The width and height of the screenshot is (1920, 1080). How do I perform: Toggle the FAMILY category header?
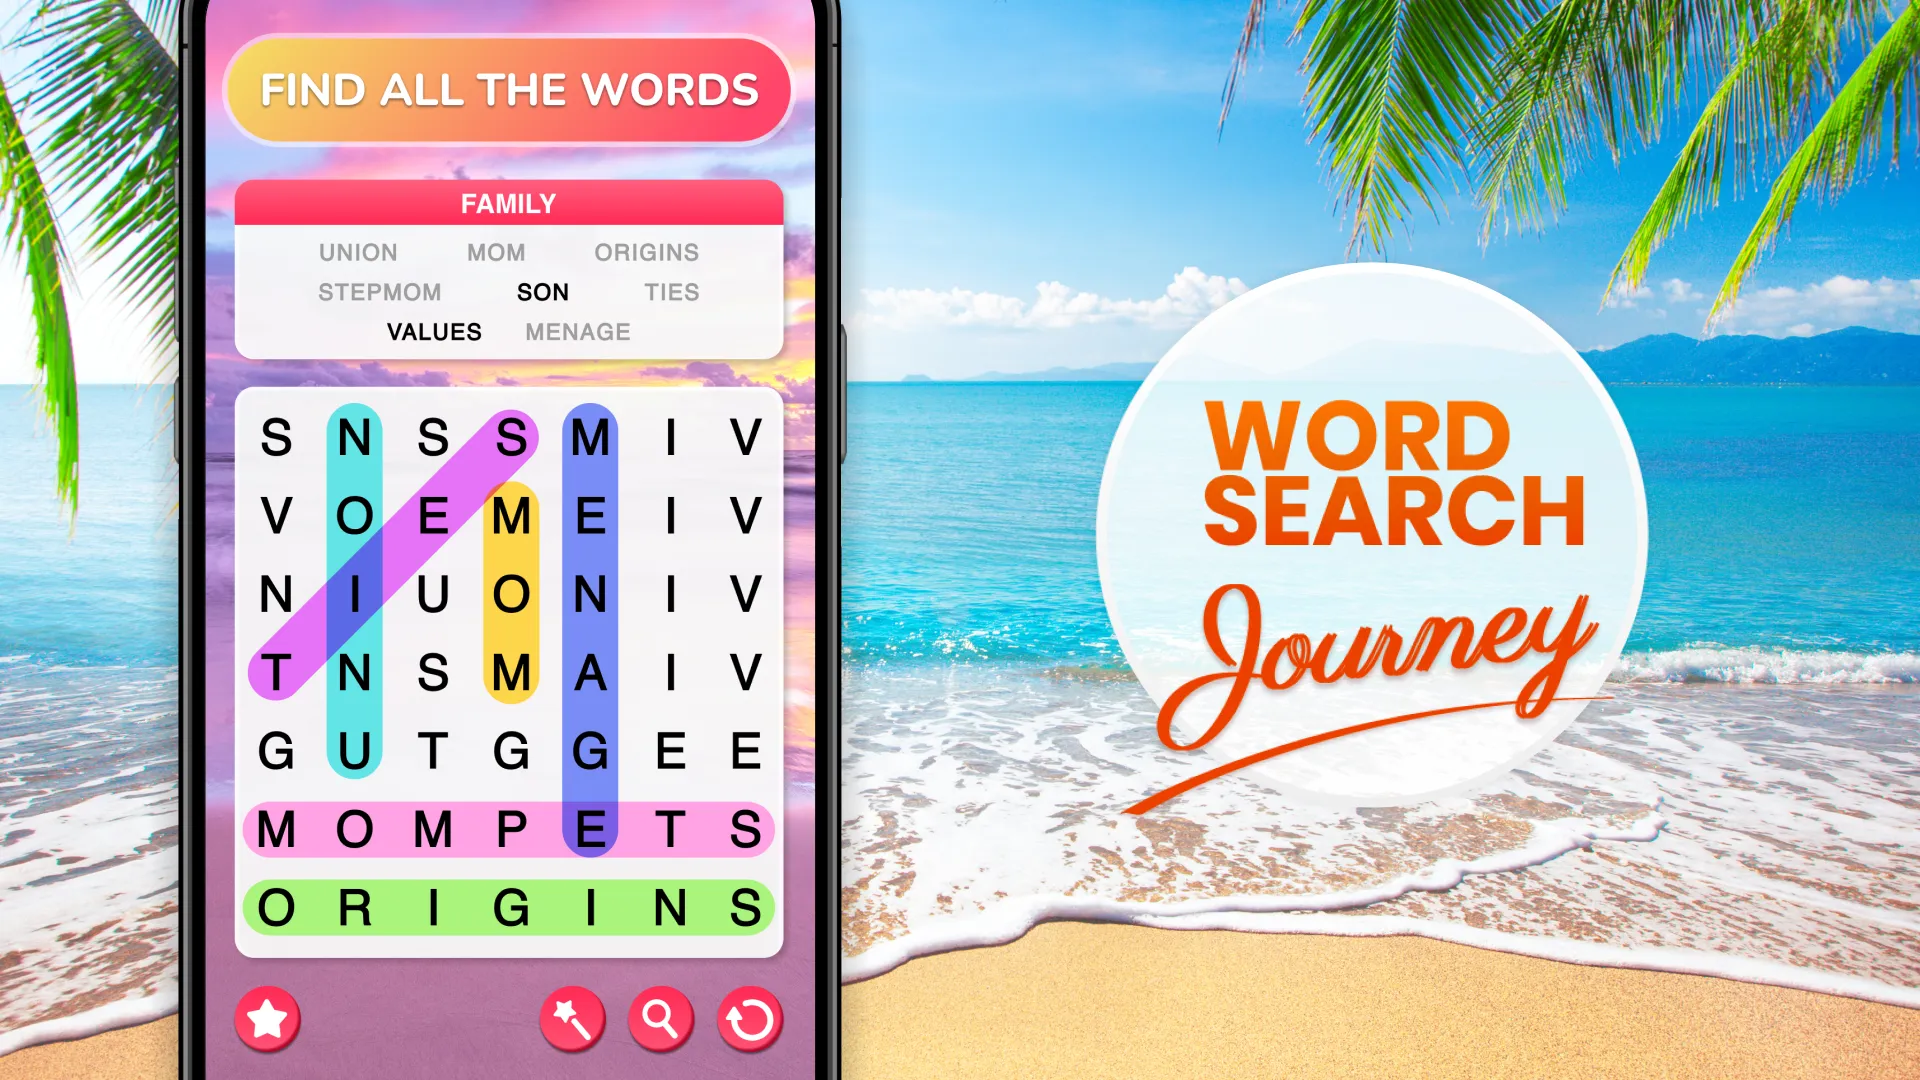tap(509, 203)
